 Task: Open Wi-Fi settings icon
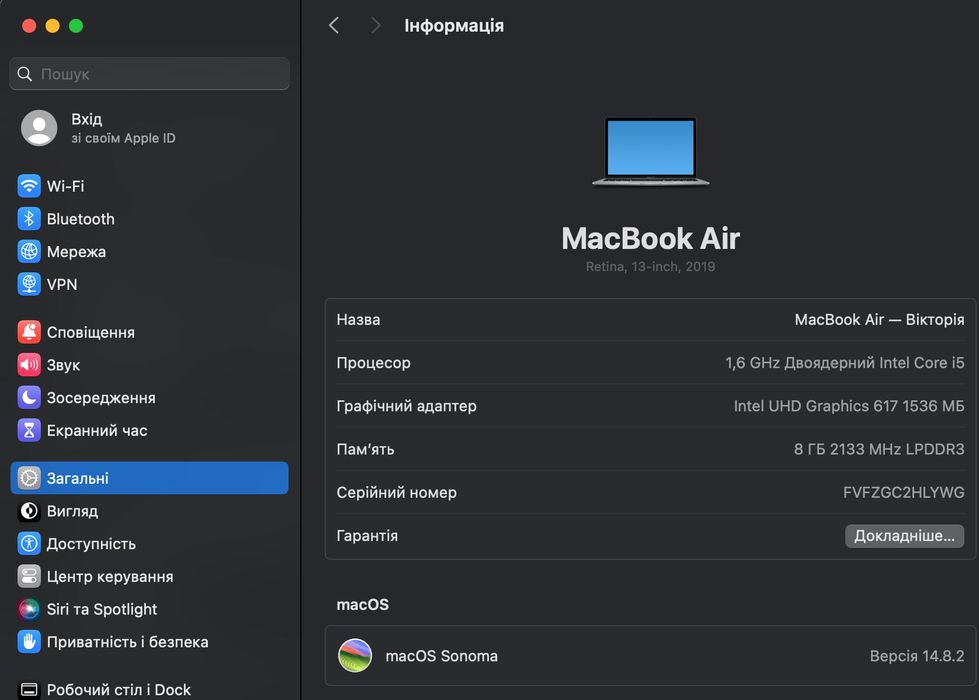point(29,185)
